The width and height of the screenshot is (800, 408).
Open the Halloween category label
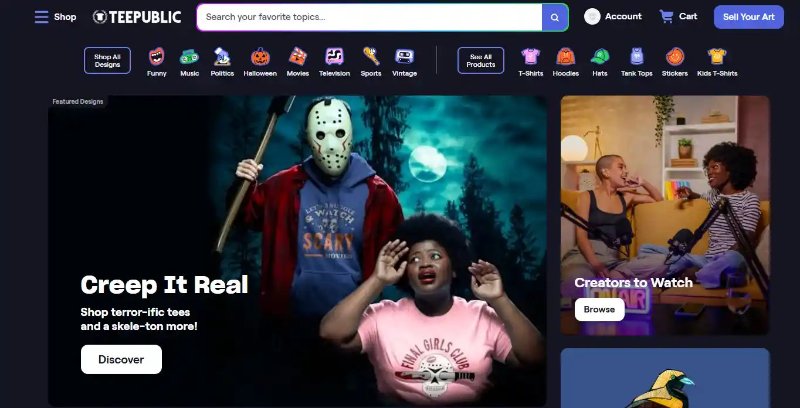click(260, 73)
